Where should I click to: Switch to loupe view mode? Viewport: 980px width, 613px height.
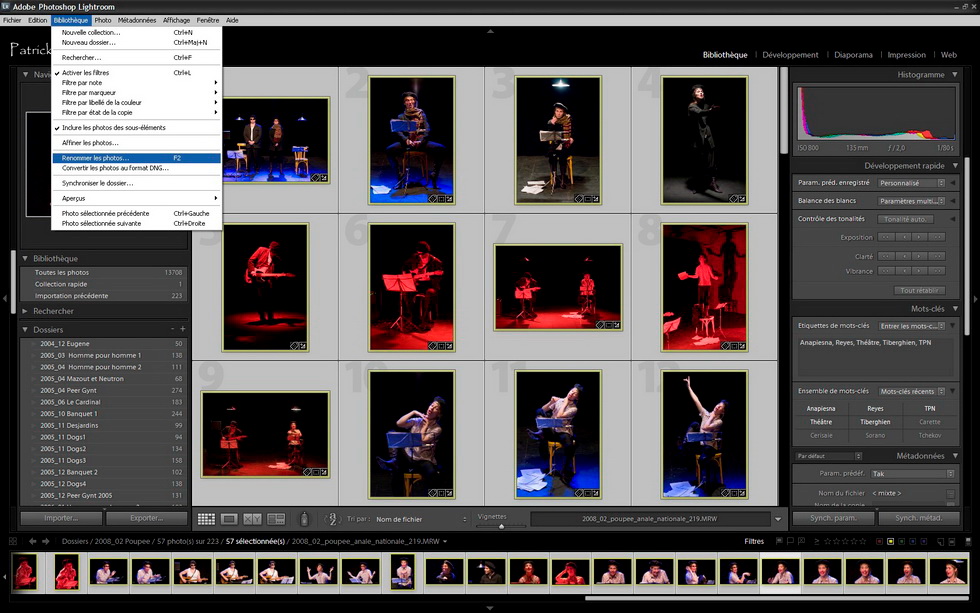coord(229,519)
